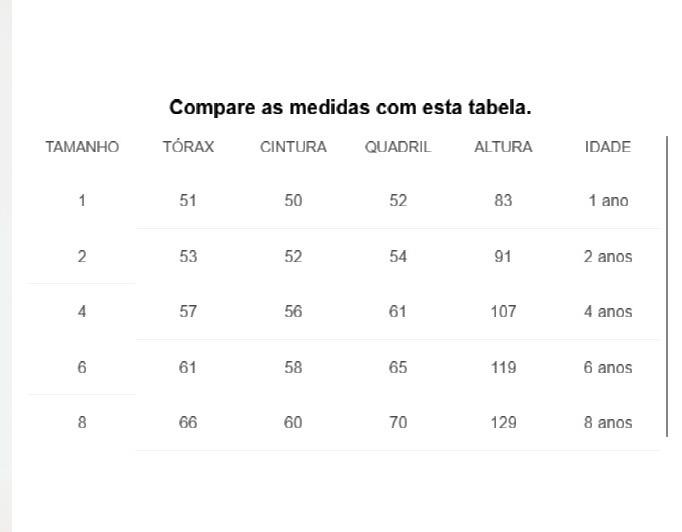Click the IDADE column header
The image size is (682, 532).
coord(608,147)
